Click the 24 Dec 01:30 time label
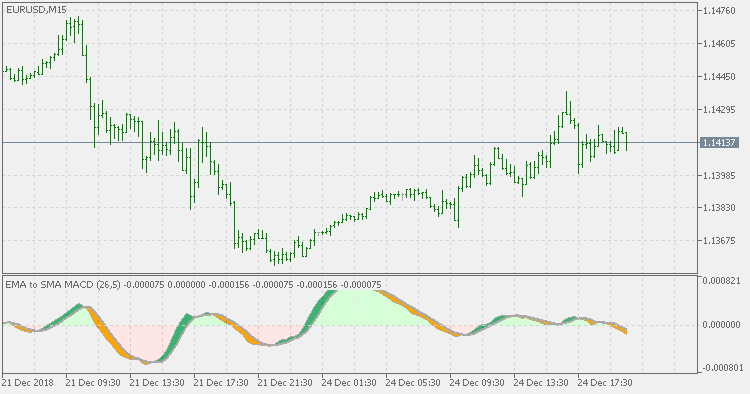 point(349,383)
